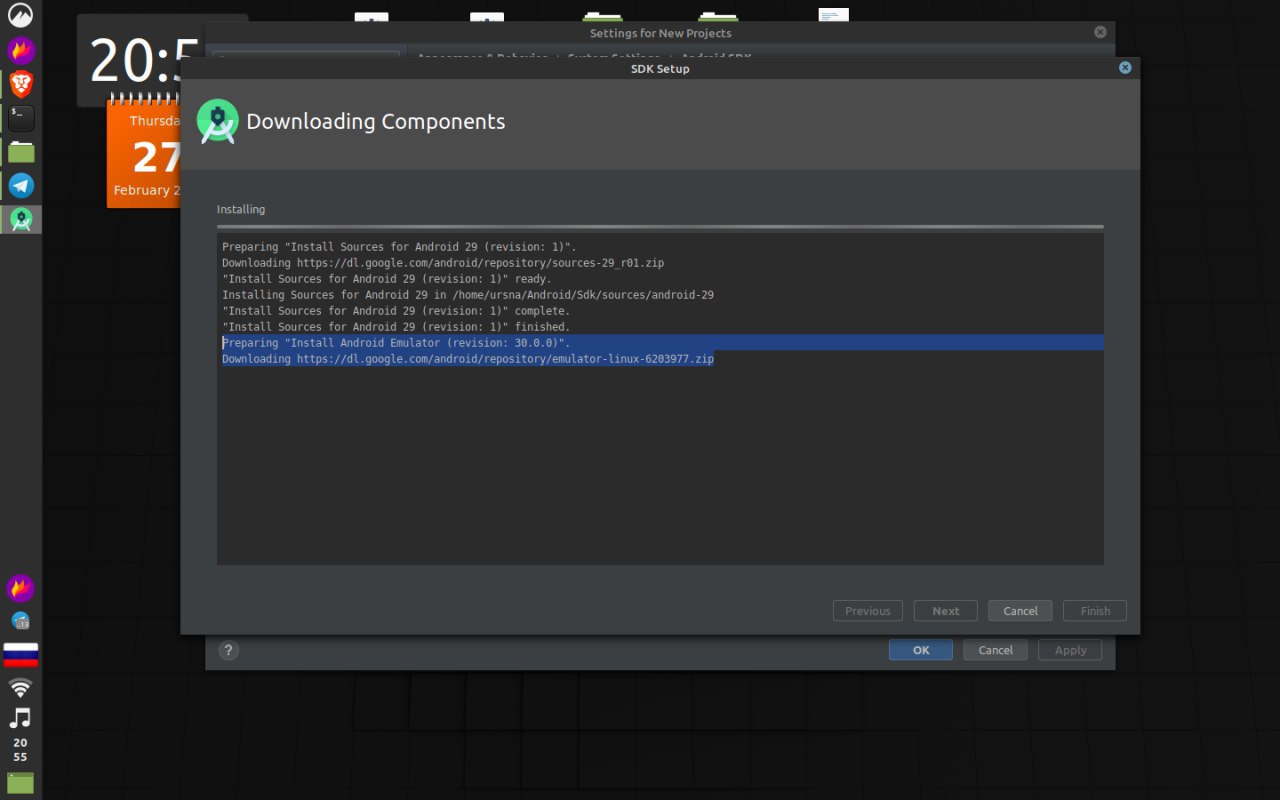Open the mountain-logo application menu
Viewport: 1280px width, 800px height.
pos(20,15)
